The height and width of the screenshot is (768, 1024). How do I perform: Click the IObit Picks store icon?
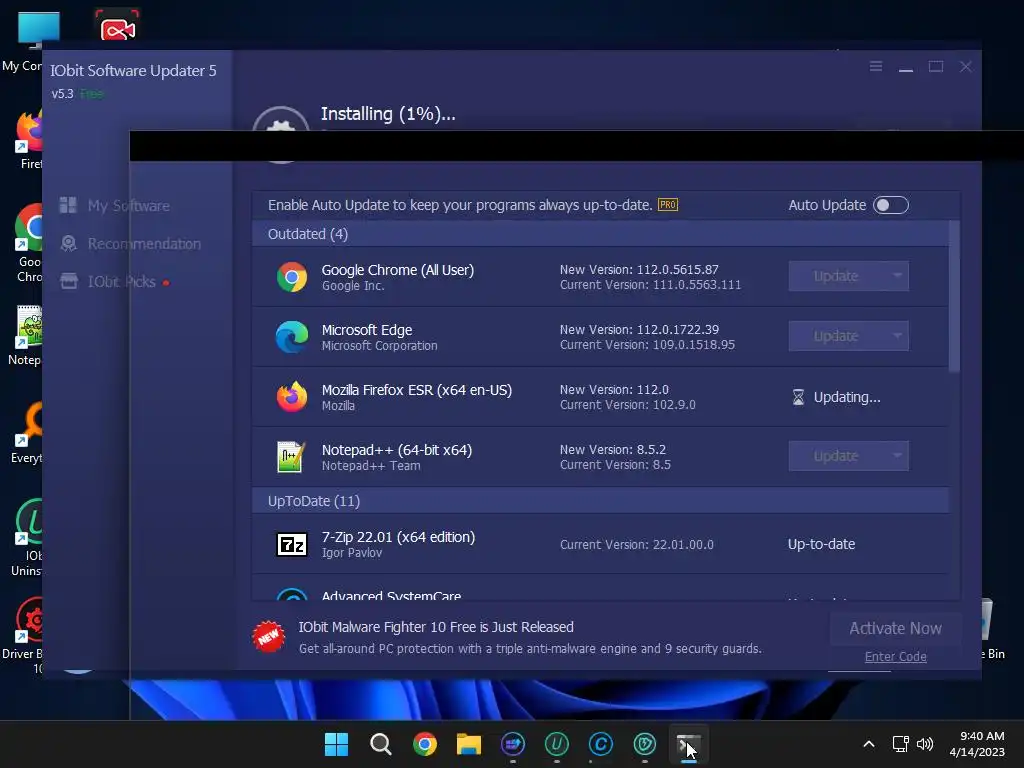pos(69,281)
